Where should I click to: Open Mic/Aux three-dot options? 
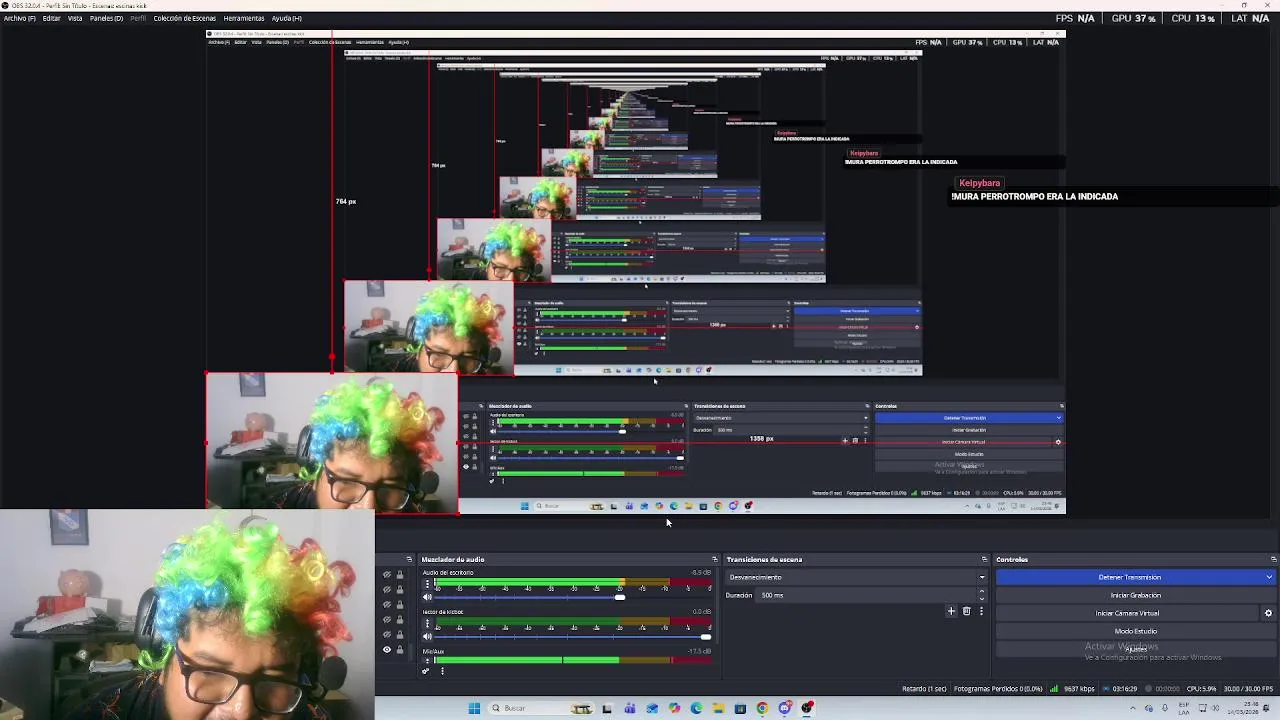(428, 660)
